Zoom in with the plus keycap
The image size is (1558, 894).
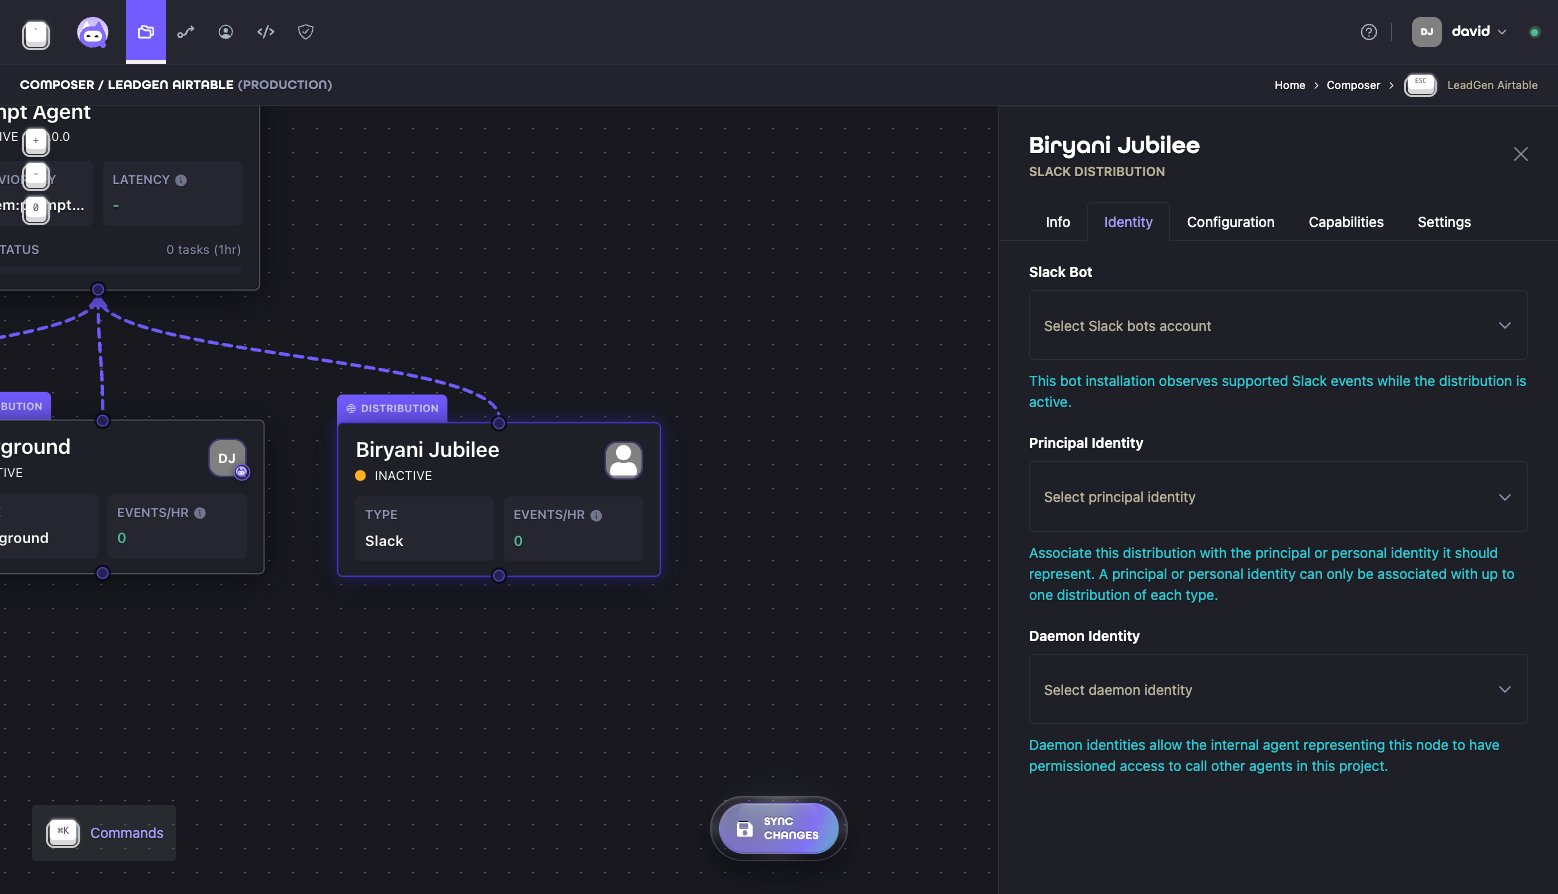(x=36, y=142)
